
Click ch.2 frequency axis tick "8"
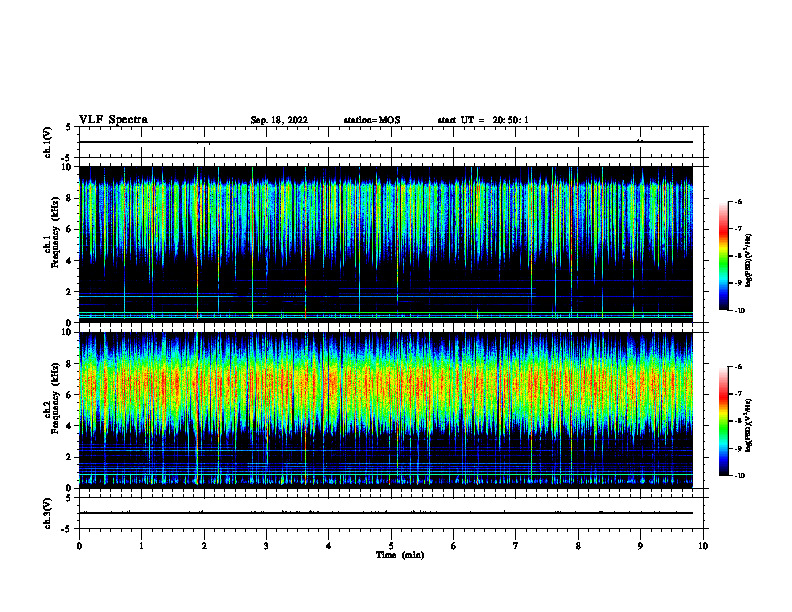[69, 364]
